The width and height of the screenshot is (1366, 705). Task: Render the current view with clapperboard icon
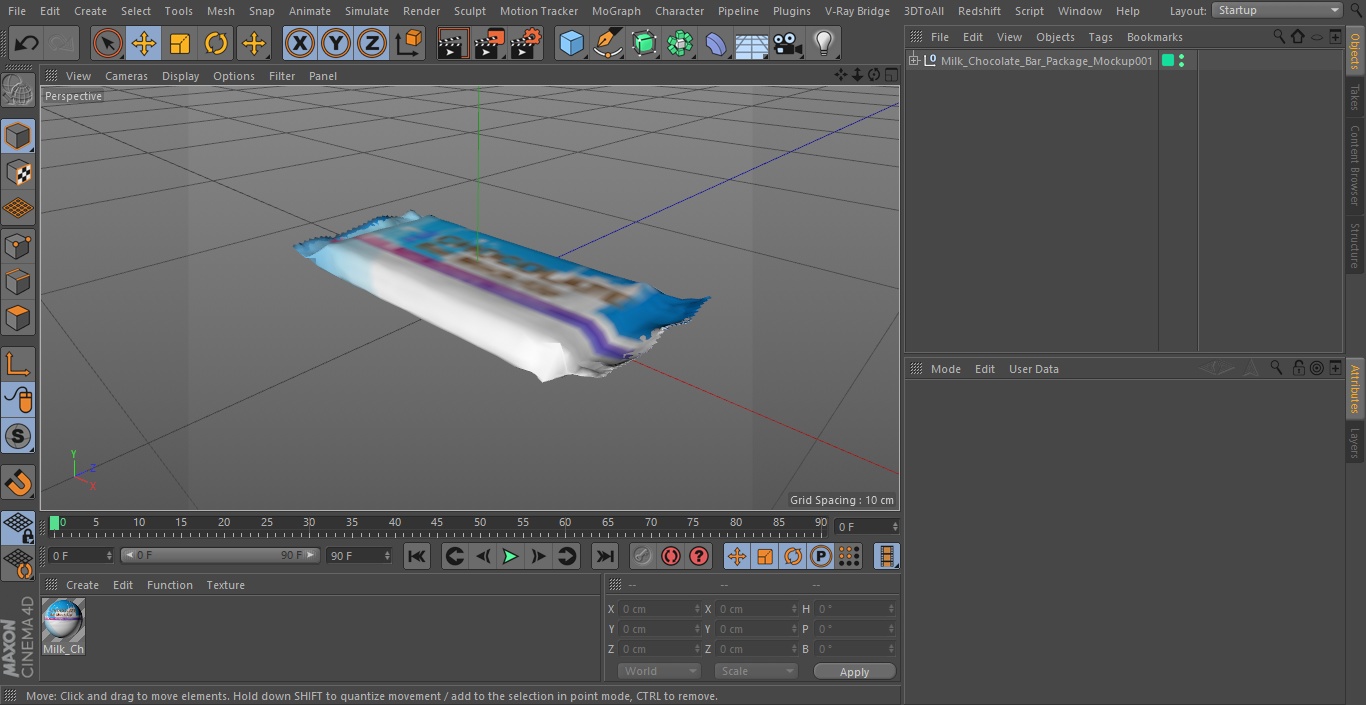pos(453,43)
